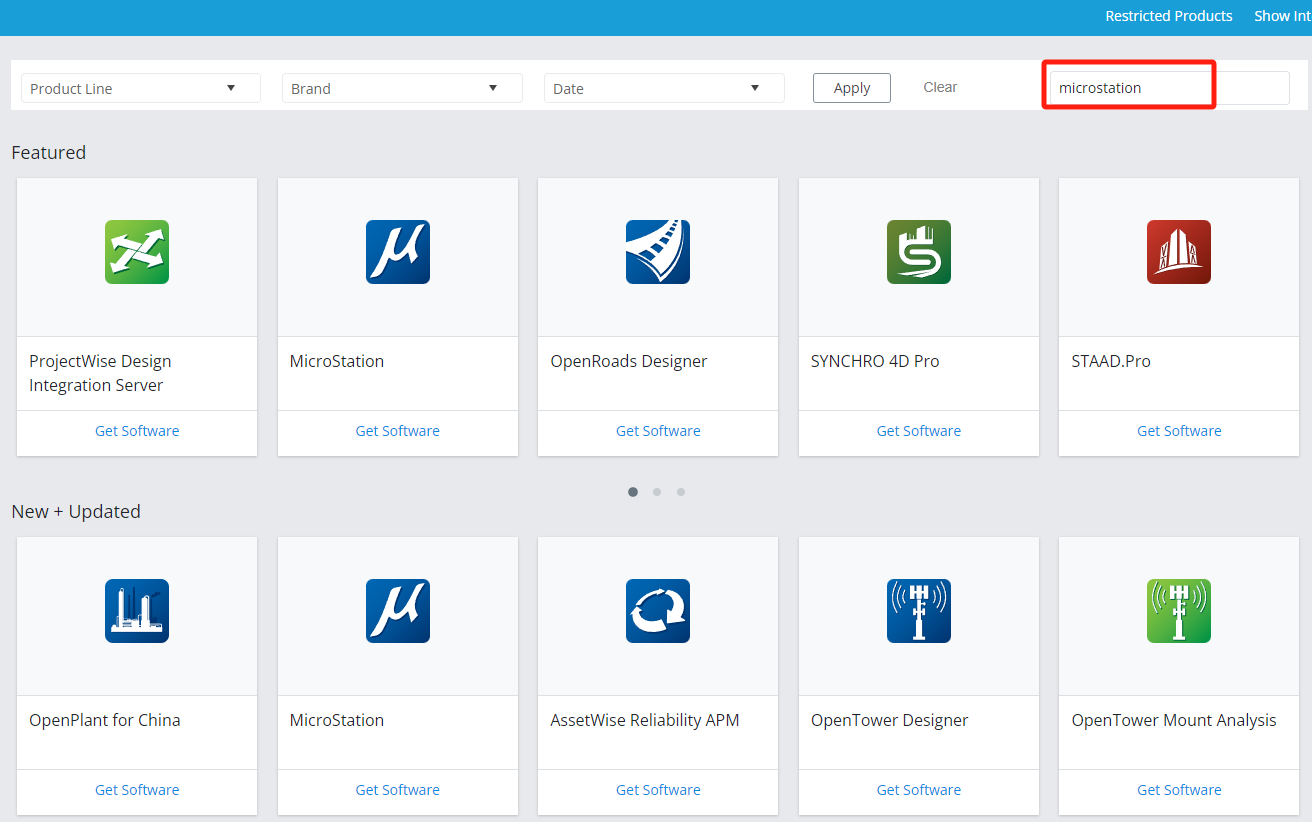This screenshot has width=1312, height=822.
Task: Open Restricted Products in top bar
Action: point(1169,16)
